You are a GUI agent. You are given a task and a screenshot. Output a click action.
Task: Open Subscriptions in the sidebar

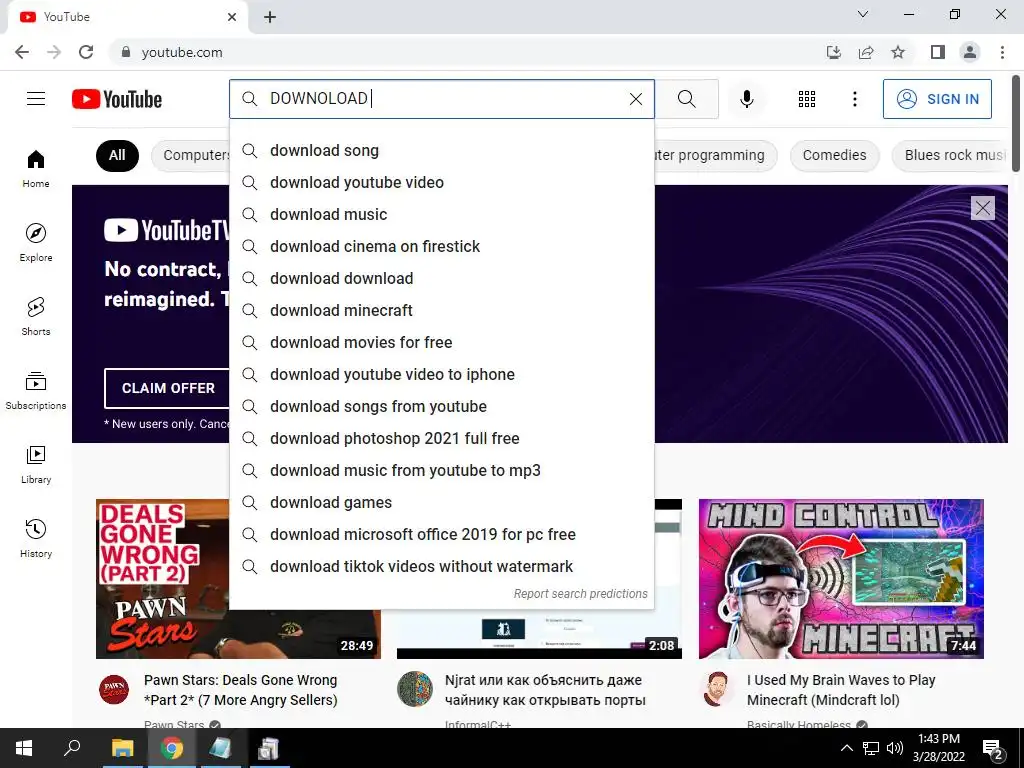(x=36, y=390)
